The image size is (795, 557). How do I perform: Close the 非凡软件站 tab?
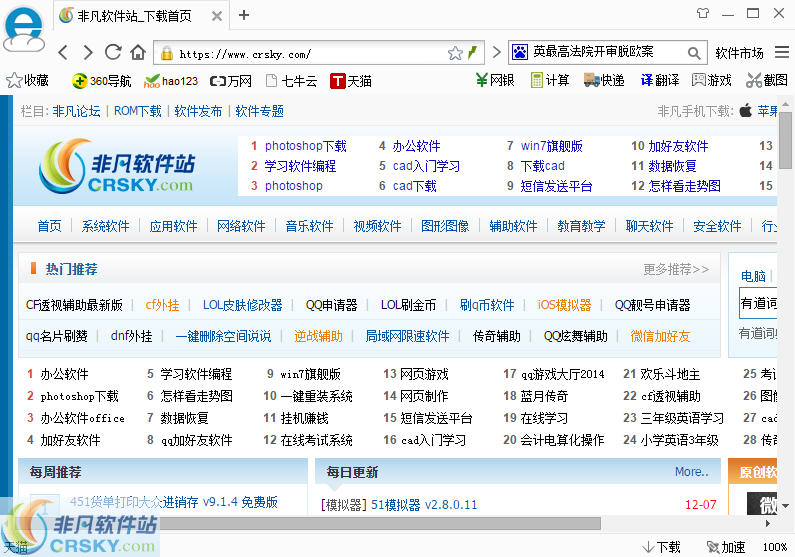(x=216, y=16)
